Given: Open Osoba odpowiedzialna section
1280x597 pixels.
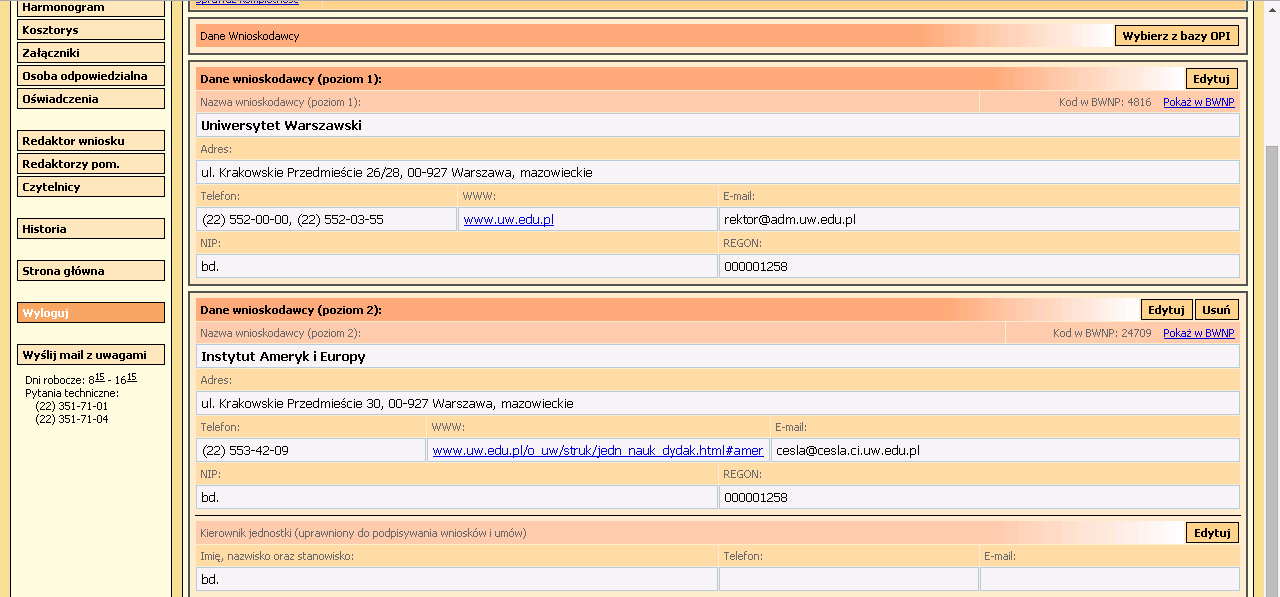Looking at the screenshot, I should coord(91,76).
